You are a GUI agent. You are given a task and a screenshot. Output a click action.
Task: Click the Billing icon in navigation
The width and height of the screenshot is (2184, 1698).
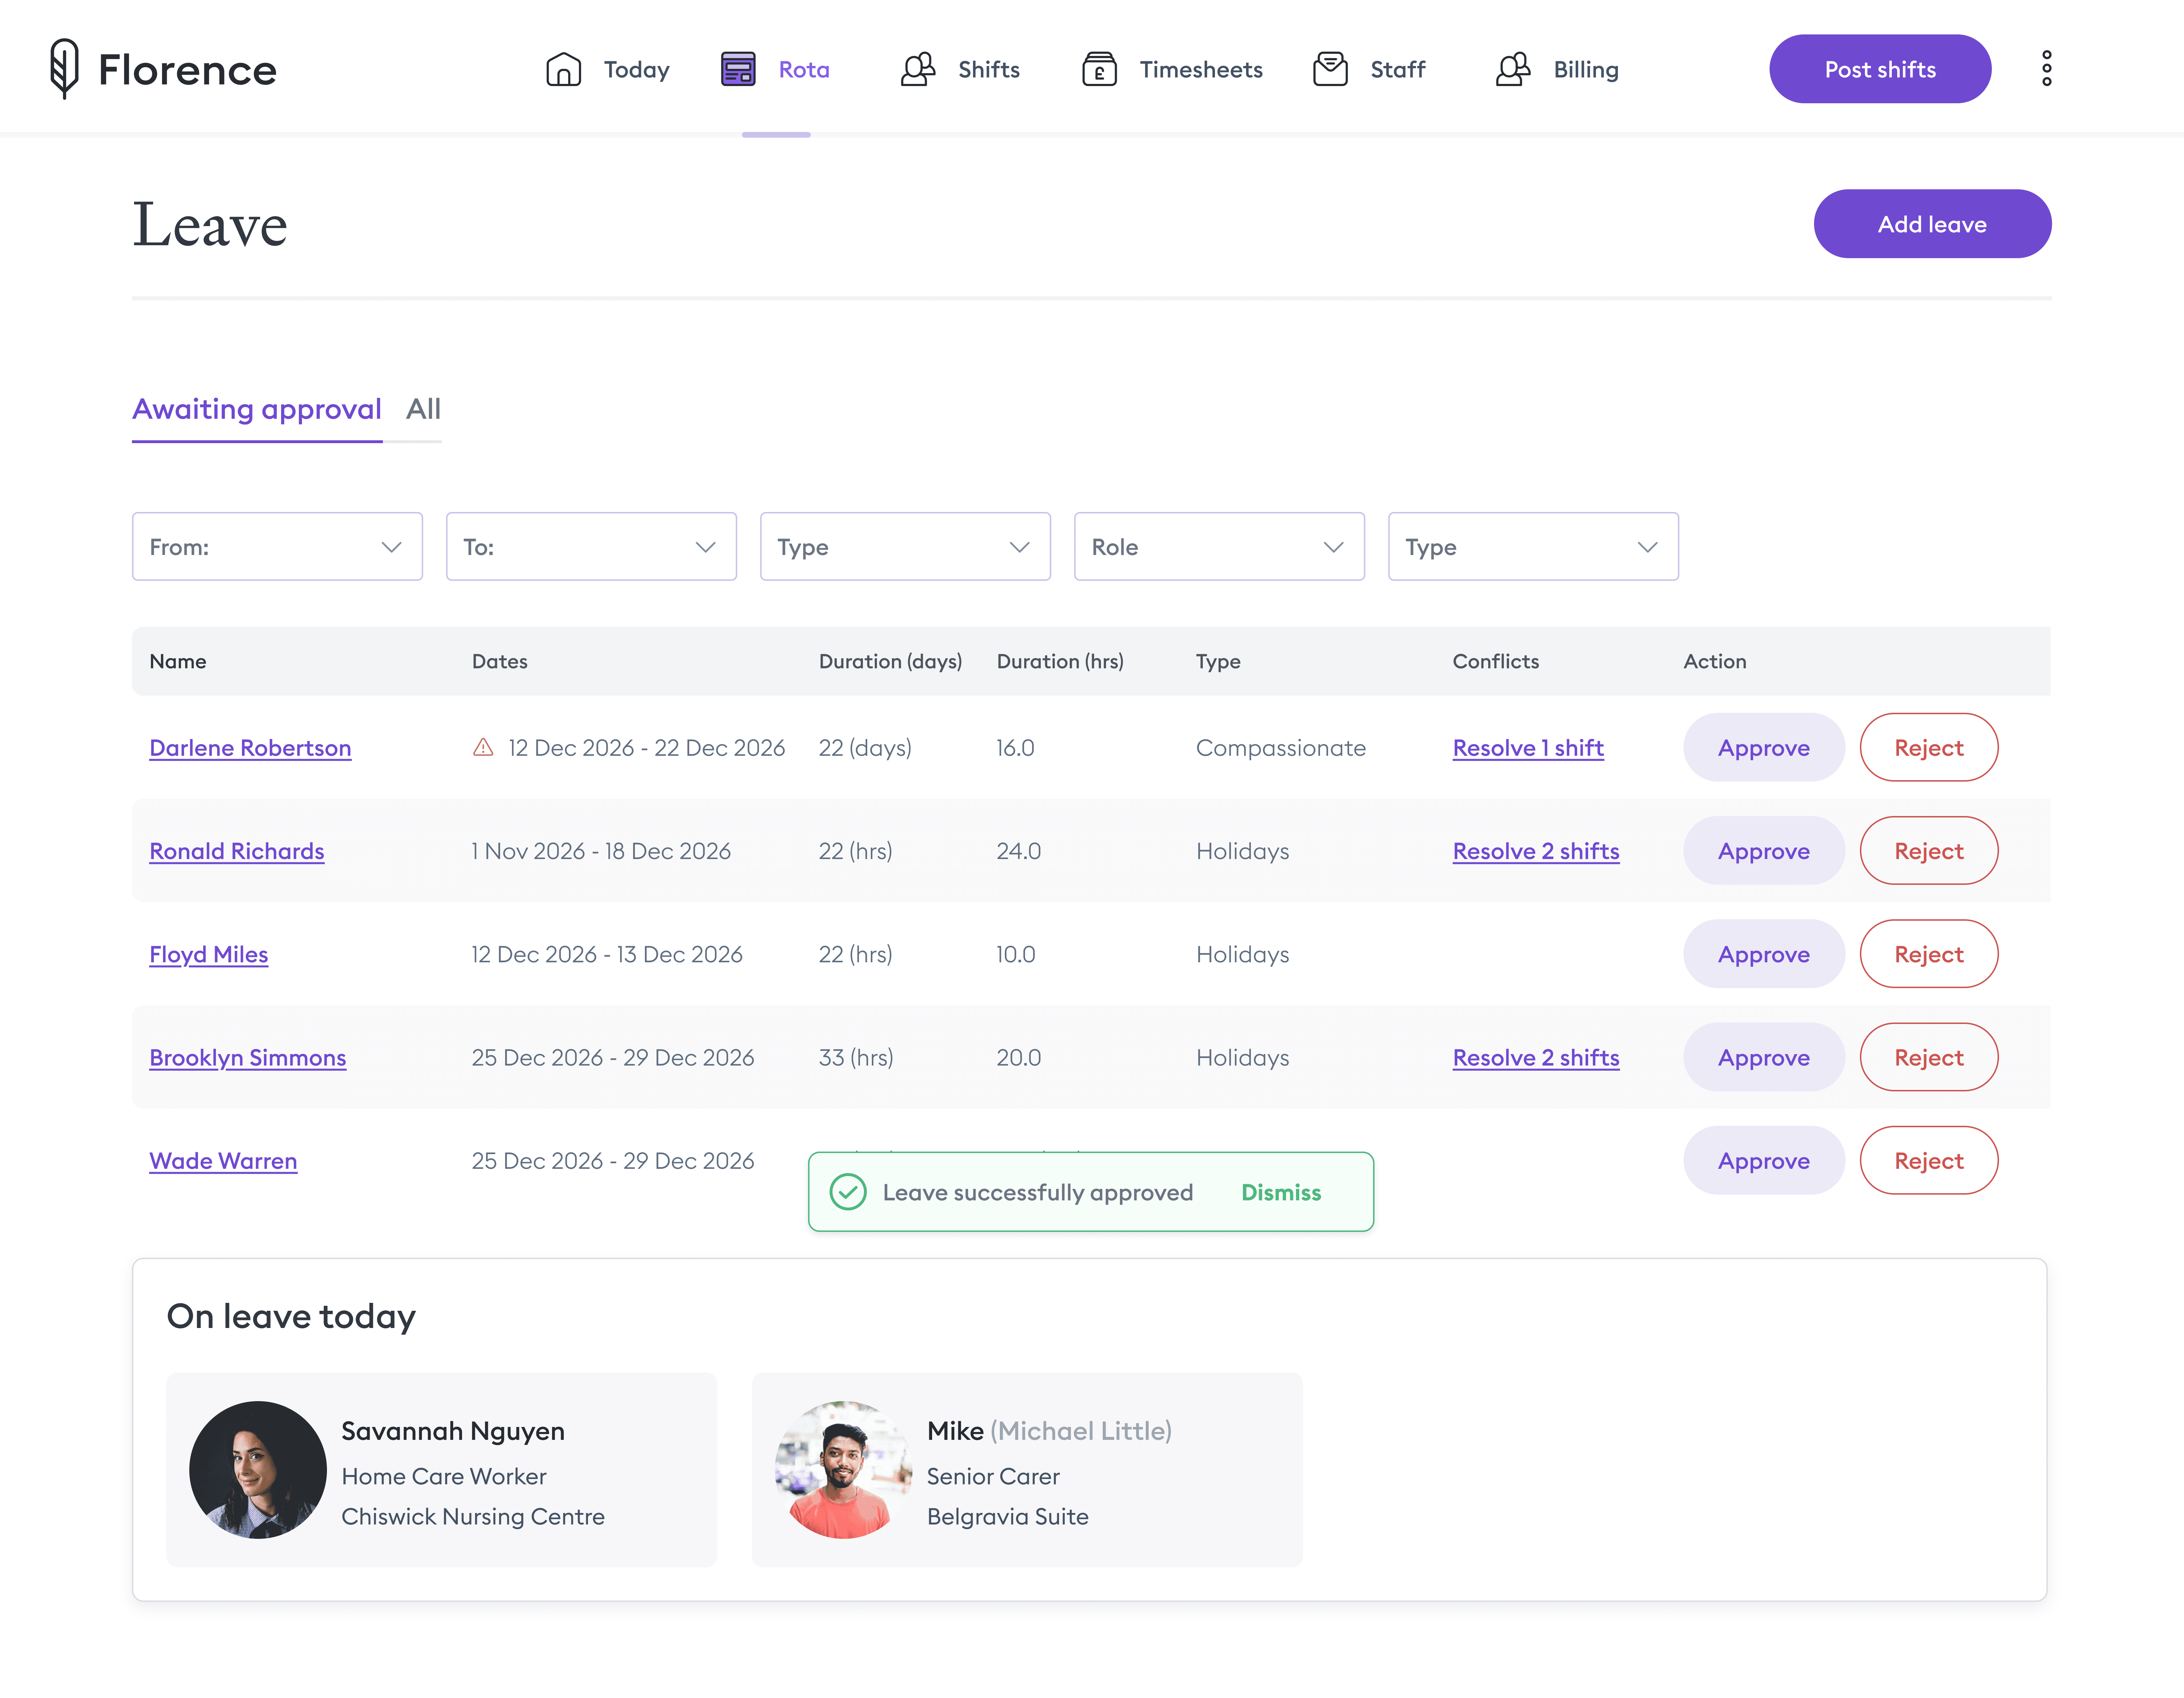coord(1513,69)
